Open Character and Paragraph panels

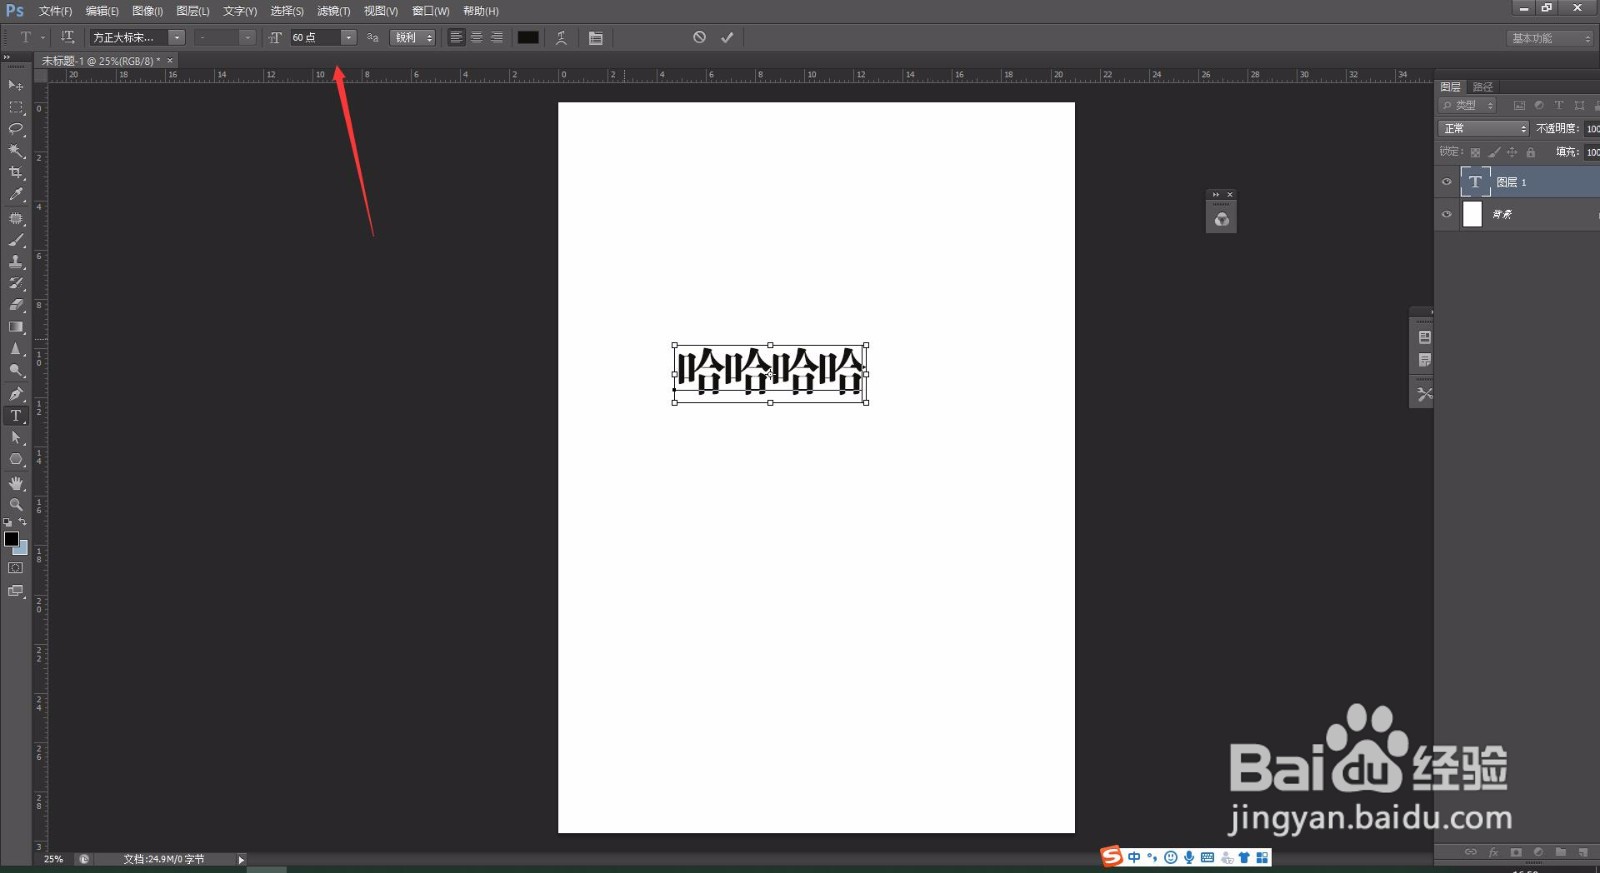pos(596,37)
